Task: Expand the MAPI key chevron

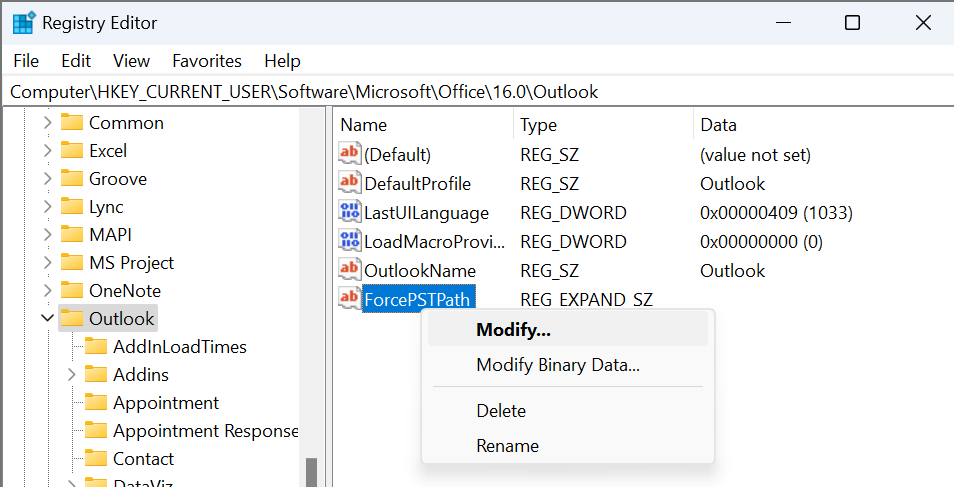Action: click(47, 234)
